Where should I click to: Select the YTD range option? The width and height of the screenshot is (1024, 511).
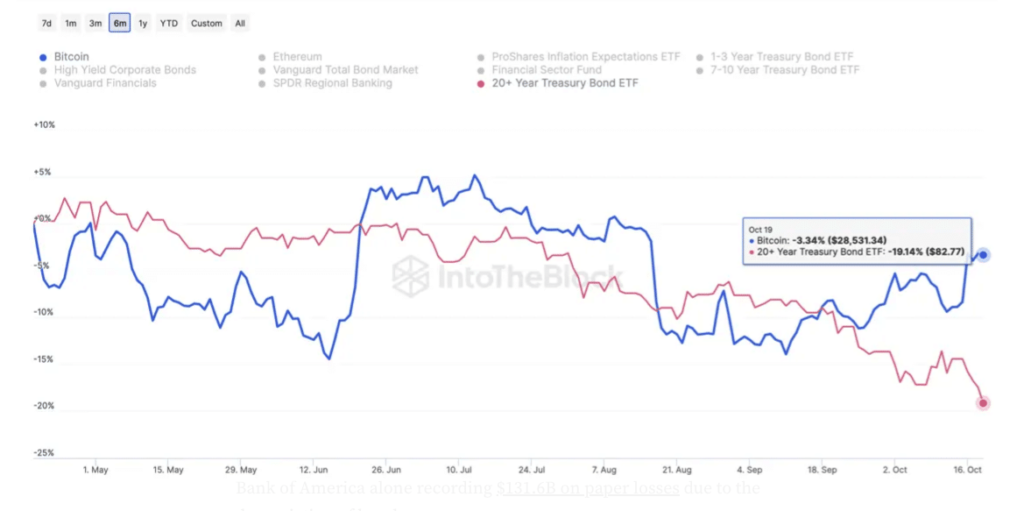click(170, 23)
